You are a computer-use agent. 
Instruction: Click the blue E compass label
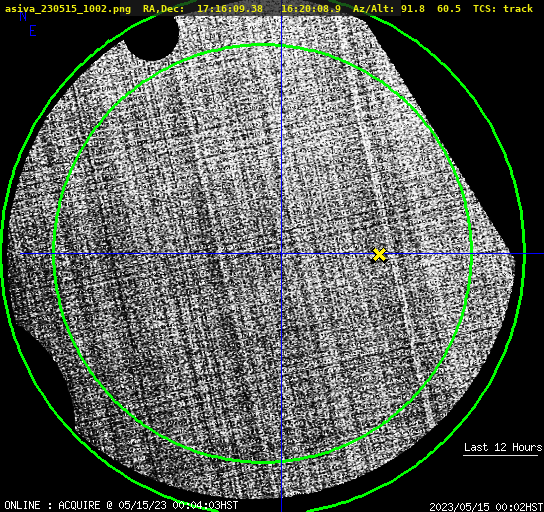(33, 31)
